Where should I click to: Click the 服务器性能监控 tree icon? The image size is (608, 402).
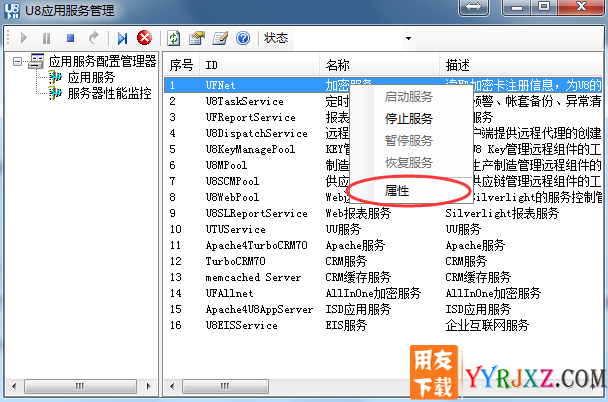(55, 93)
